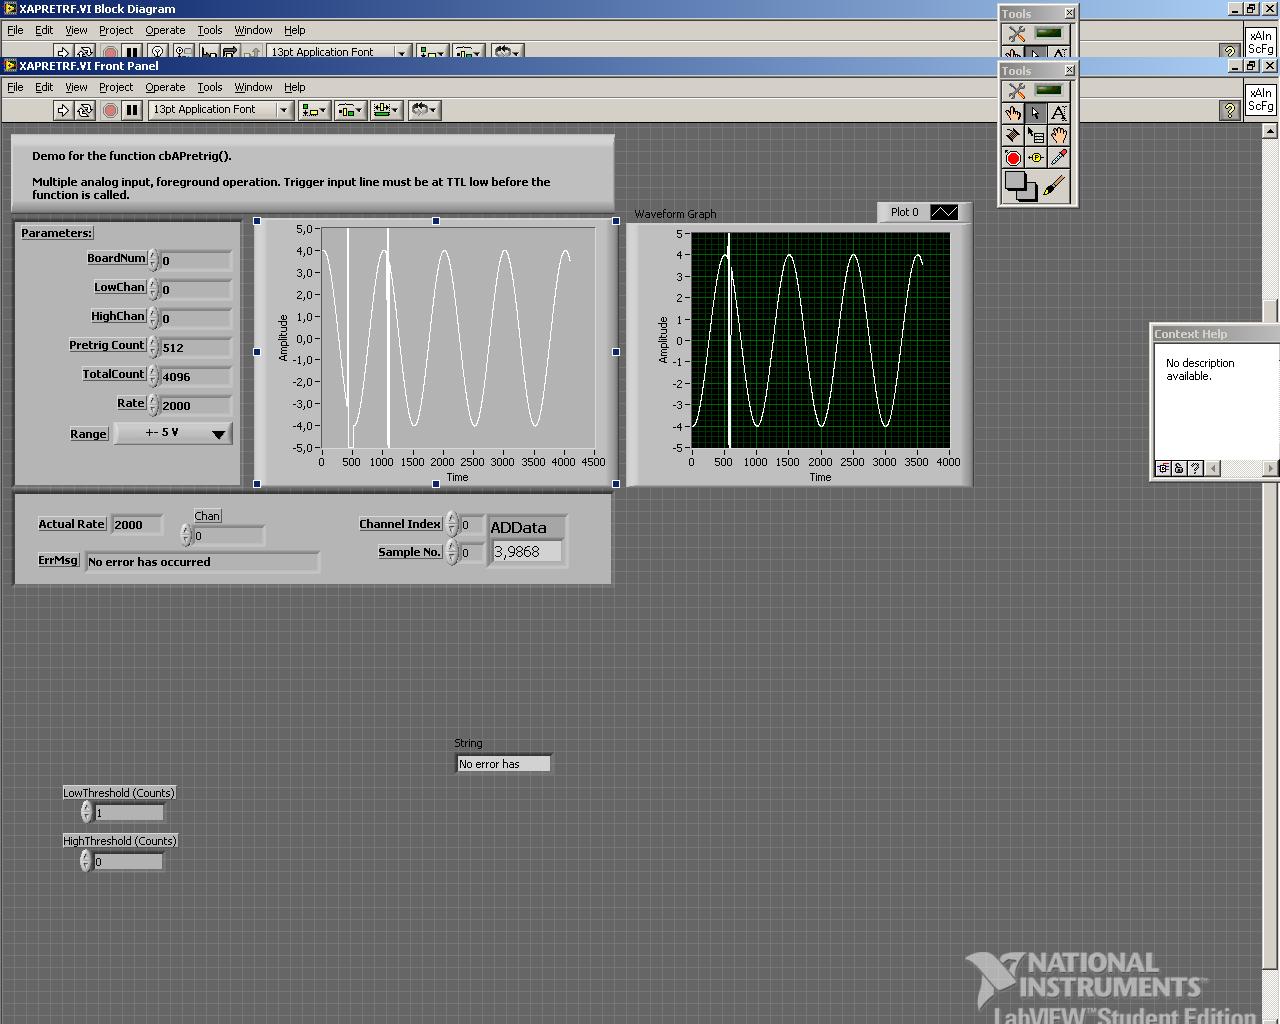Open Distribute Objects menu in Front Panel toolbar
Screen dimensions: 1280x1024
tap(350, 110)
